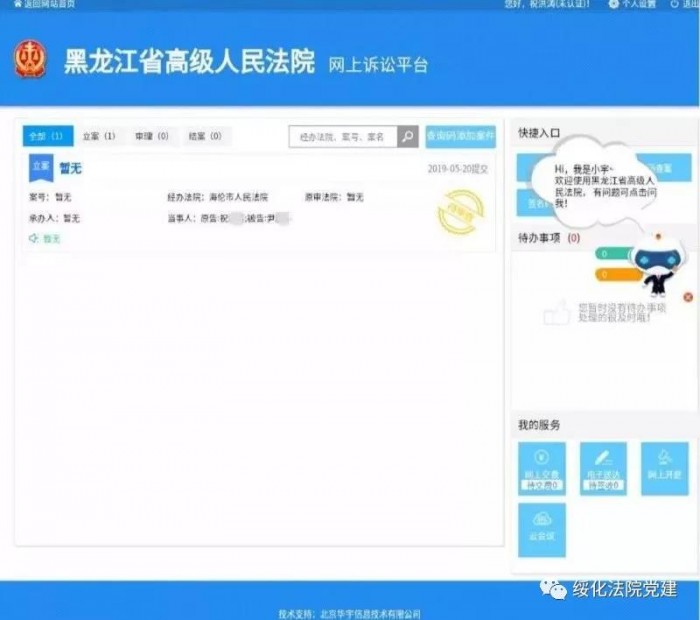The height and width of the screenshot is (620, 700).
Task: Open 个人设置 gear icon
Action: coord(614,4)
